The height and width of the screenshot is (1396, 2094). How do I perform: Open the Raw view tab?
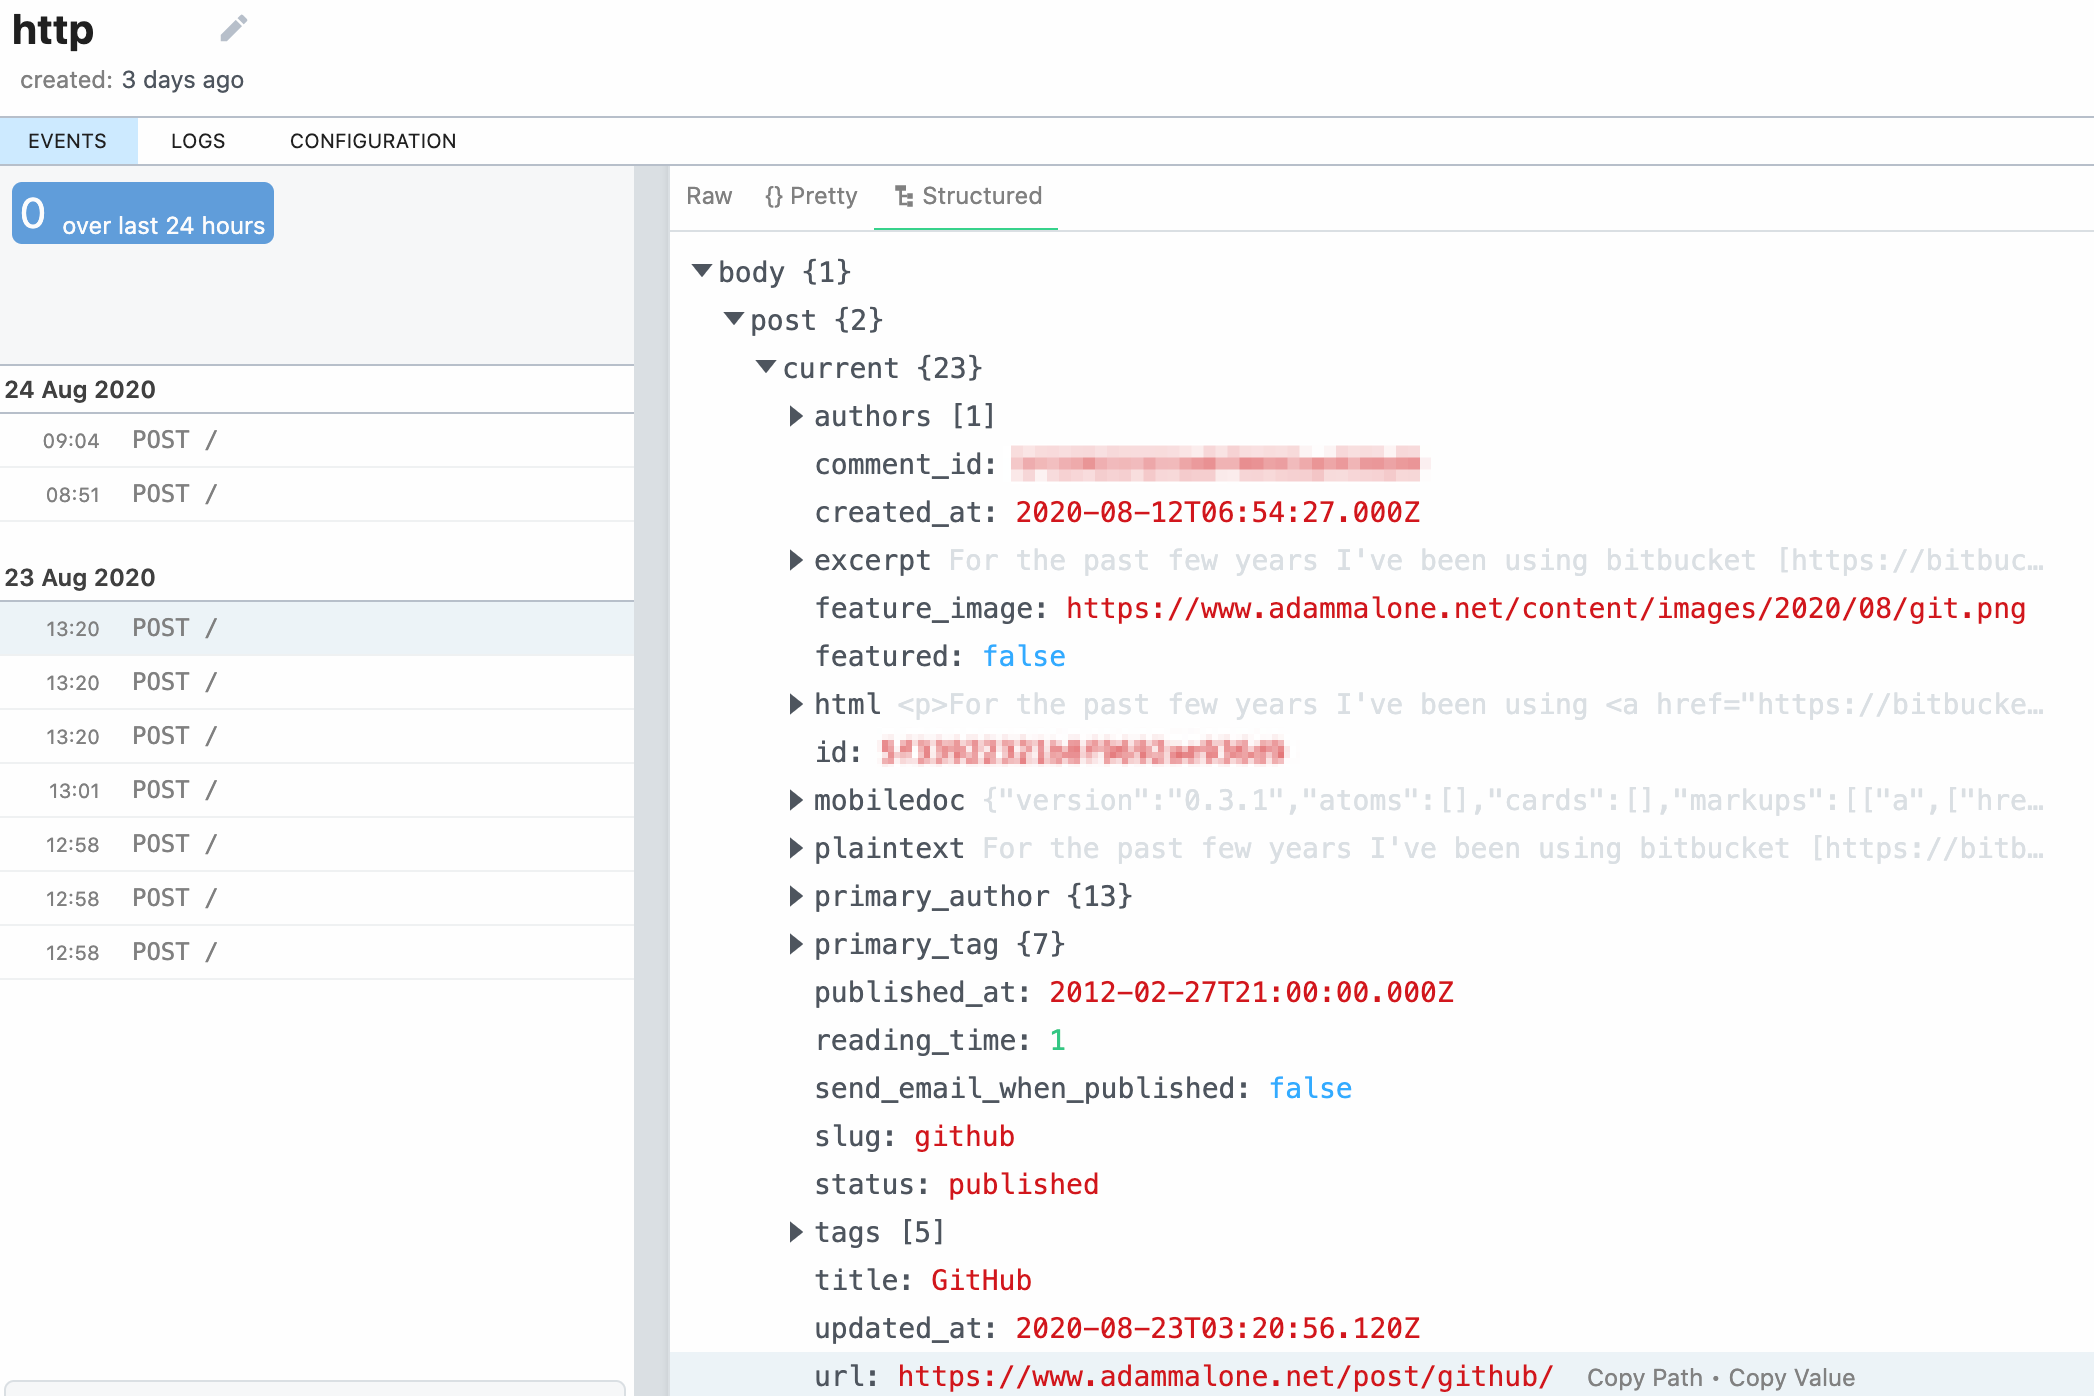(709, 196)
